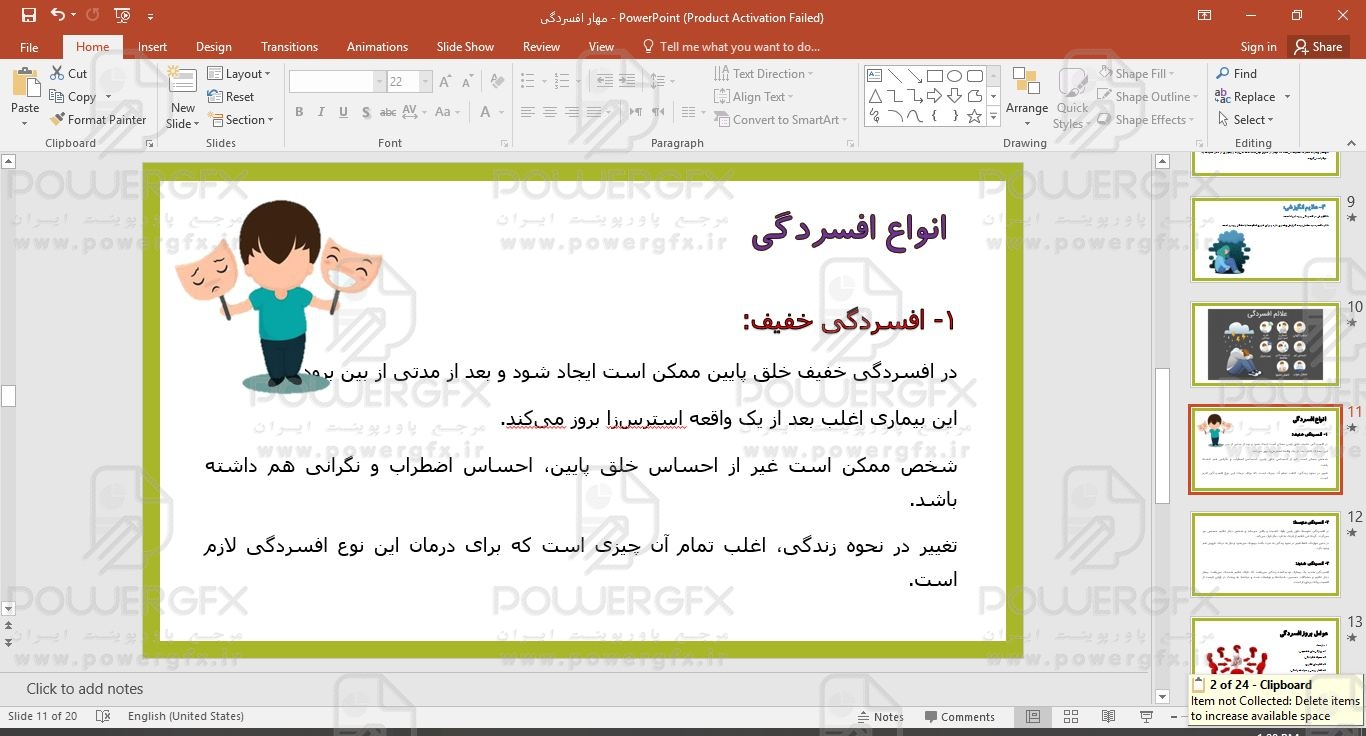Select slide 10 thumbnail in slide panel

click(x=1265, y=344)
